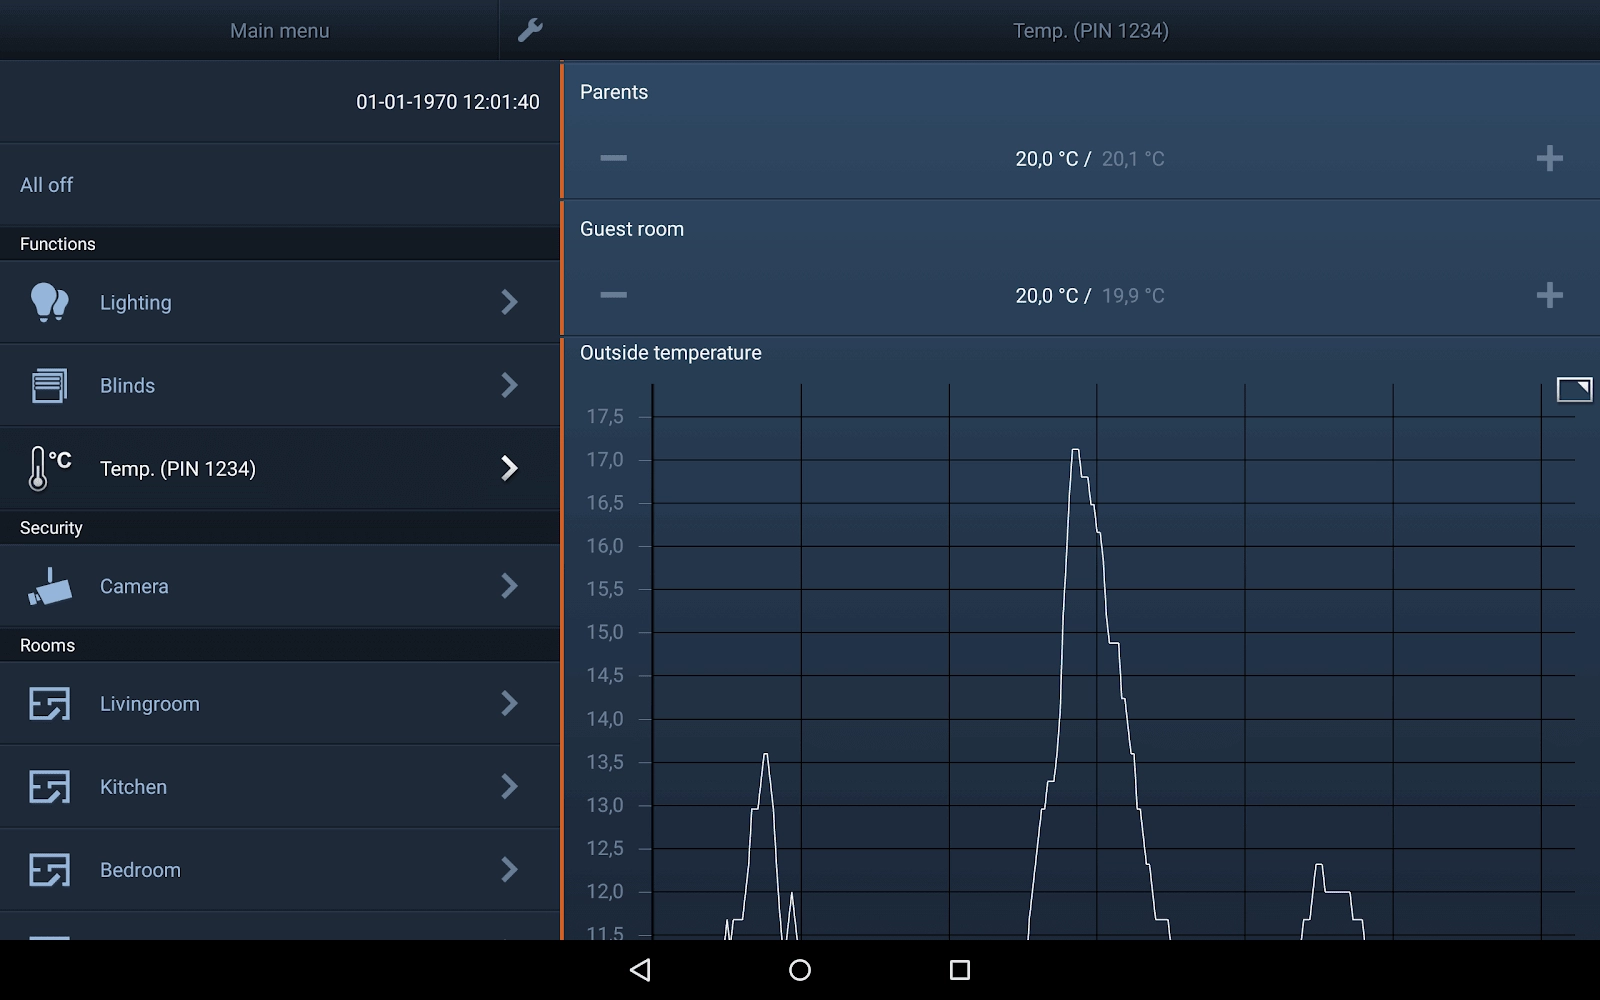
Task: Expand Blinds with its chevron arrow
Action: pos(509,385)
